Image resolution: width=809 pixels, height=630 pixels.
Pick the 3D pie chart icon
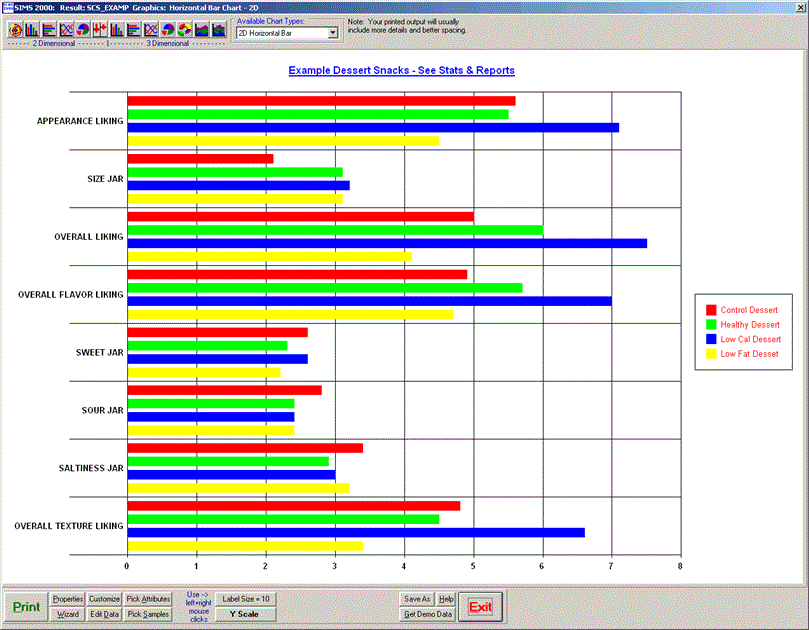click(168, 30)
